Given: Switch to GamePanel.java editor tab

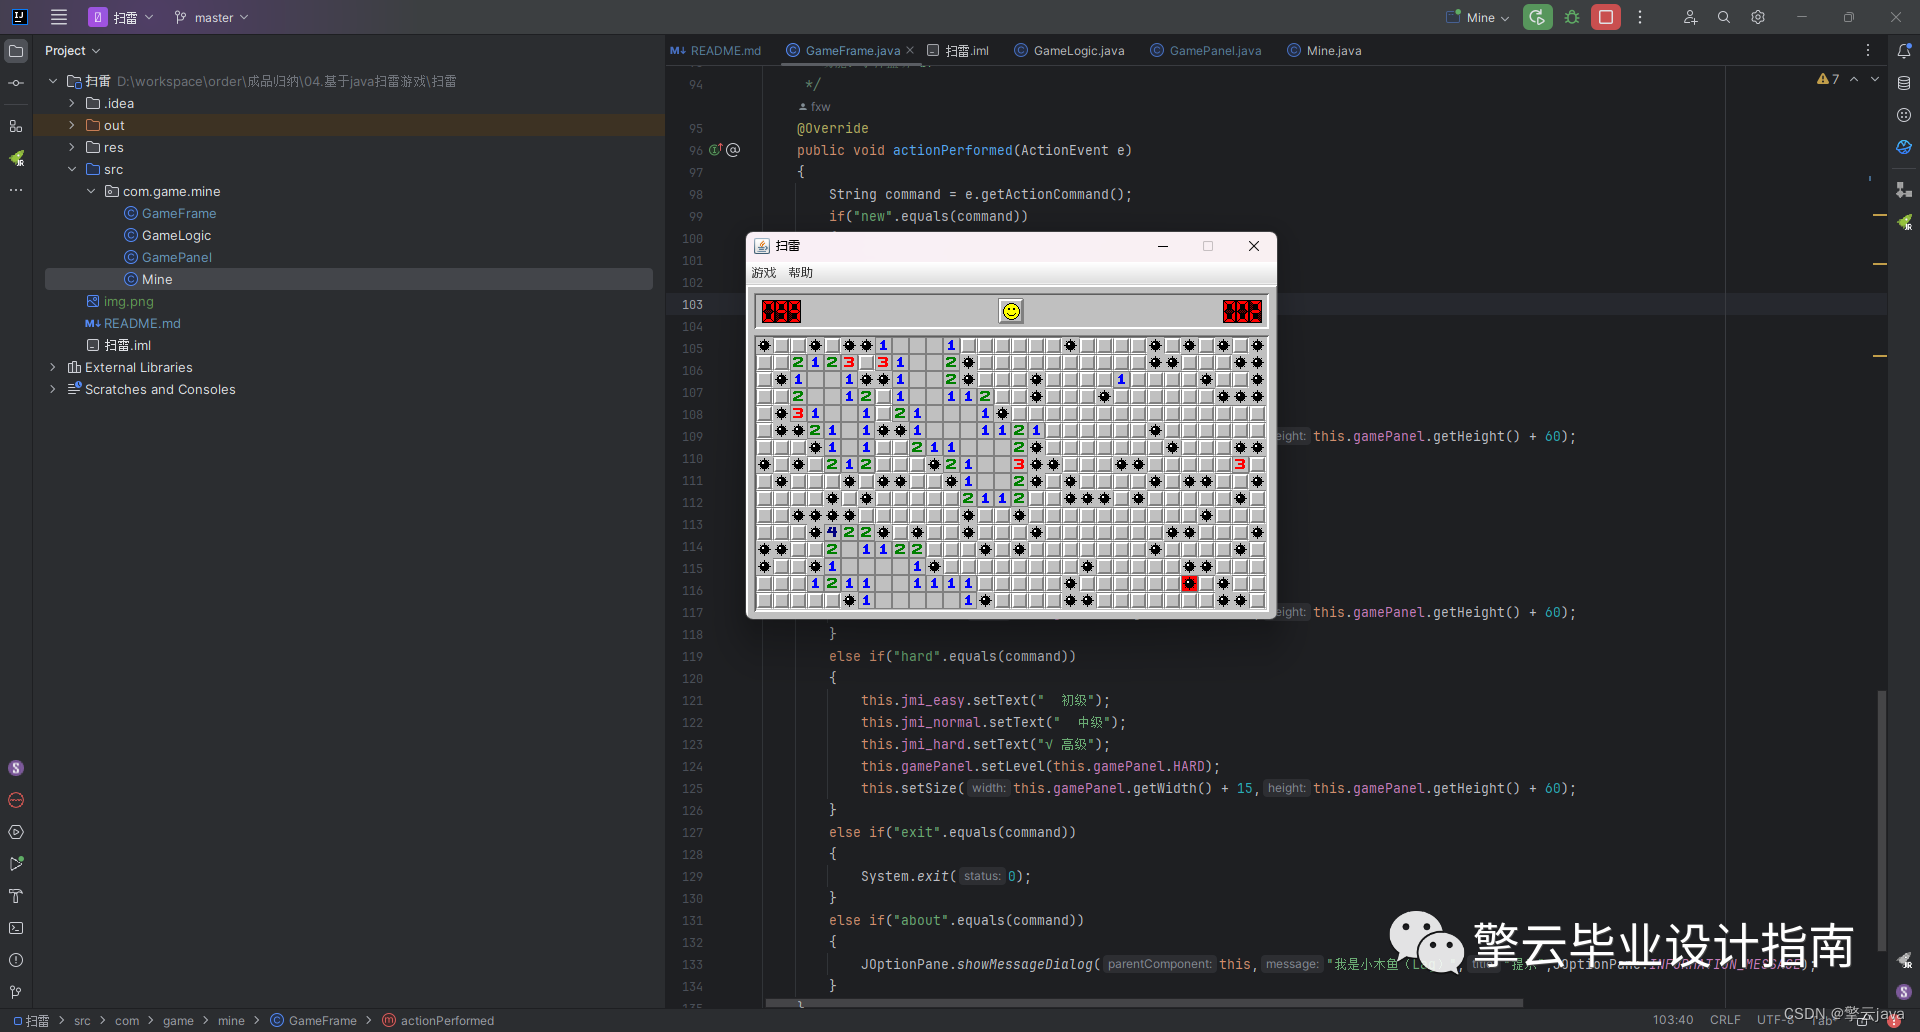Looking at the screenshot, I should tap(1206, 51).
